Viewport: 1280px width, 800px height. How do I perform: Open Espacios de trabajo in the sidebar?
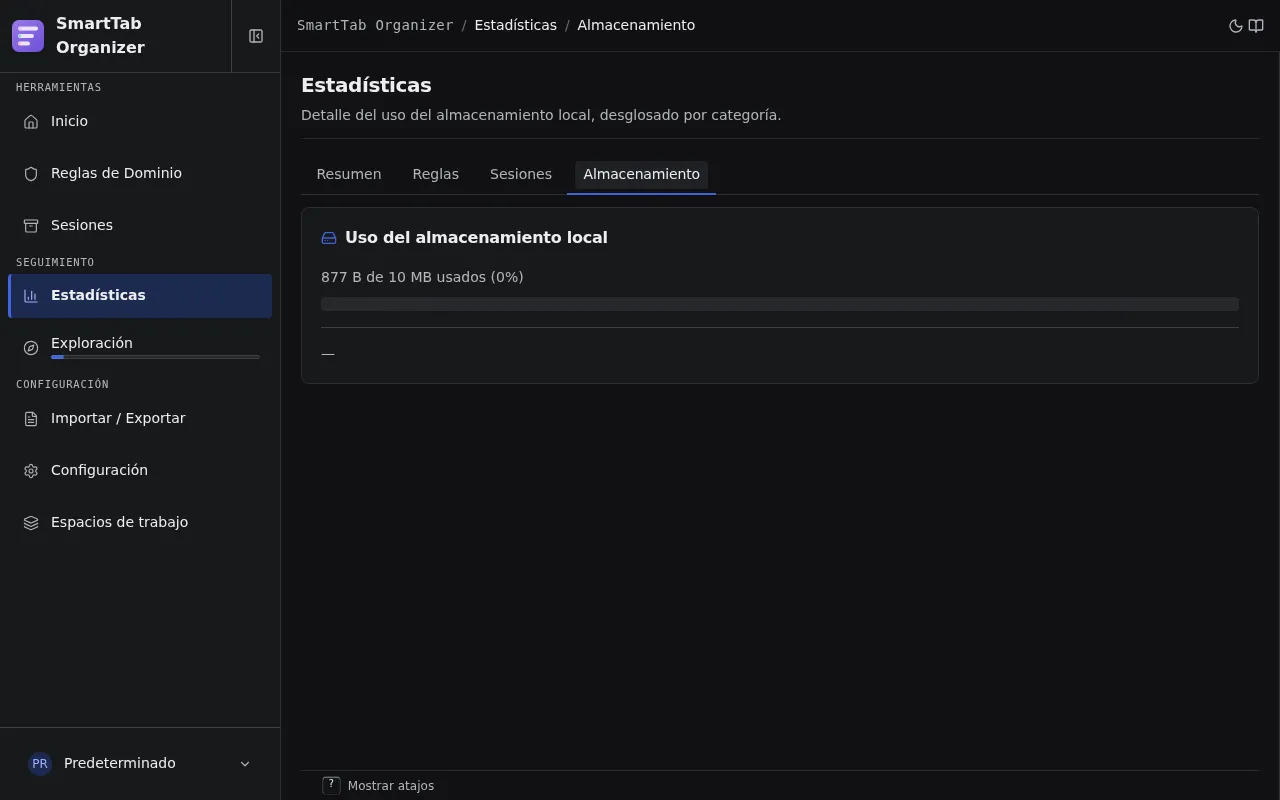(140, 522)
